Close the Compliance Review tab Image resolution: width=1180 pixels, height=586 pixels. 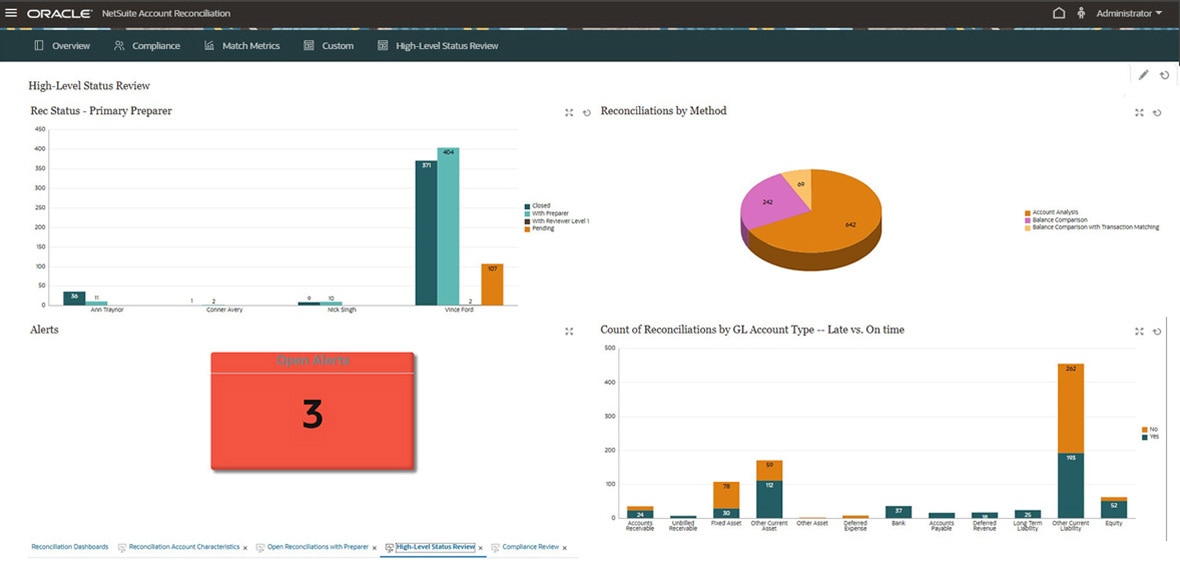[x=565, y=548]
